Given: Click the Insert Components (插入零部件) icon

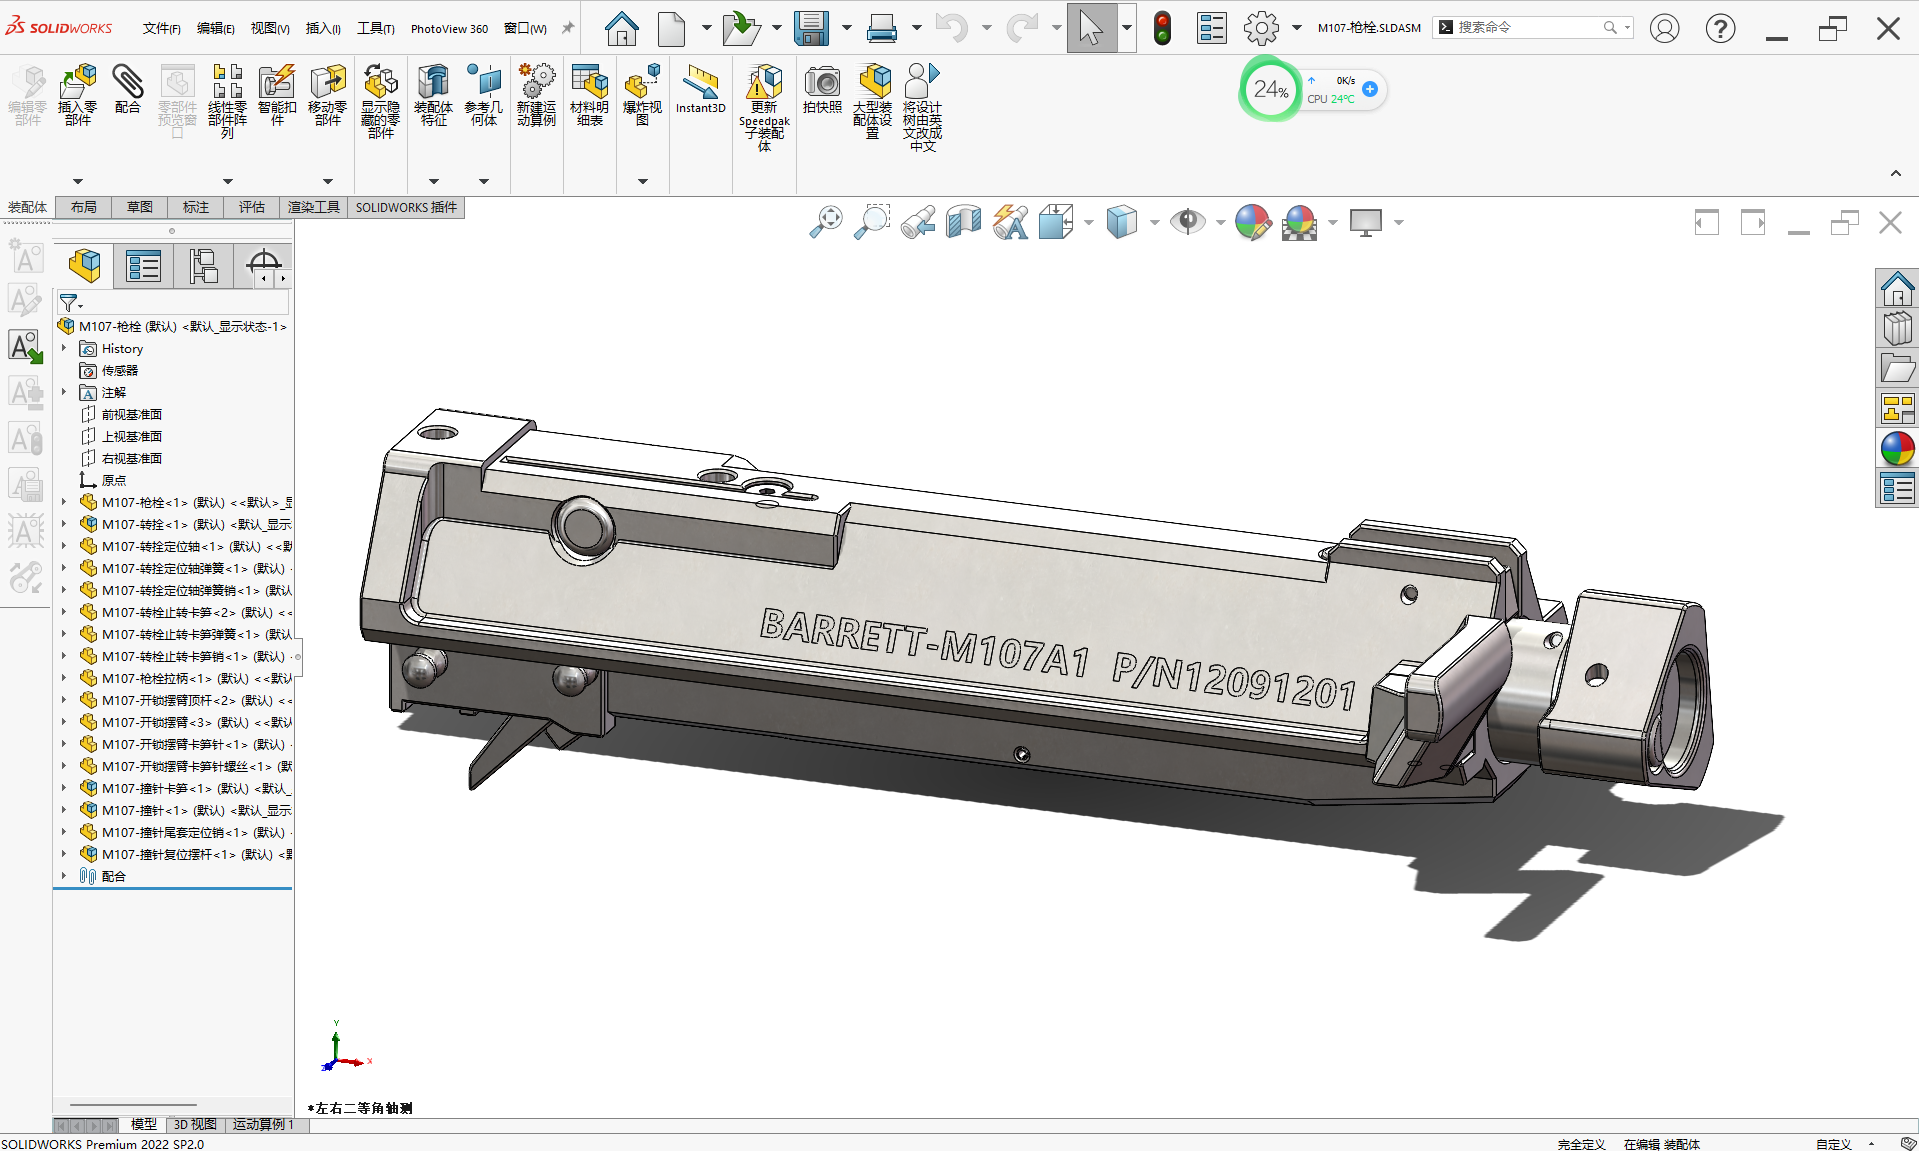Looking at the screenshot, I should pyautogui.click(x=77, y=95).
